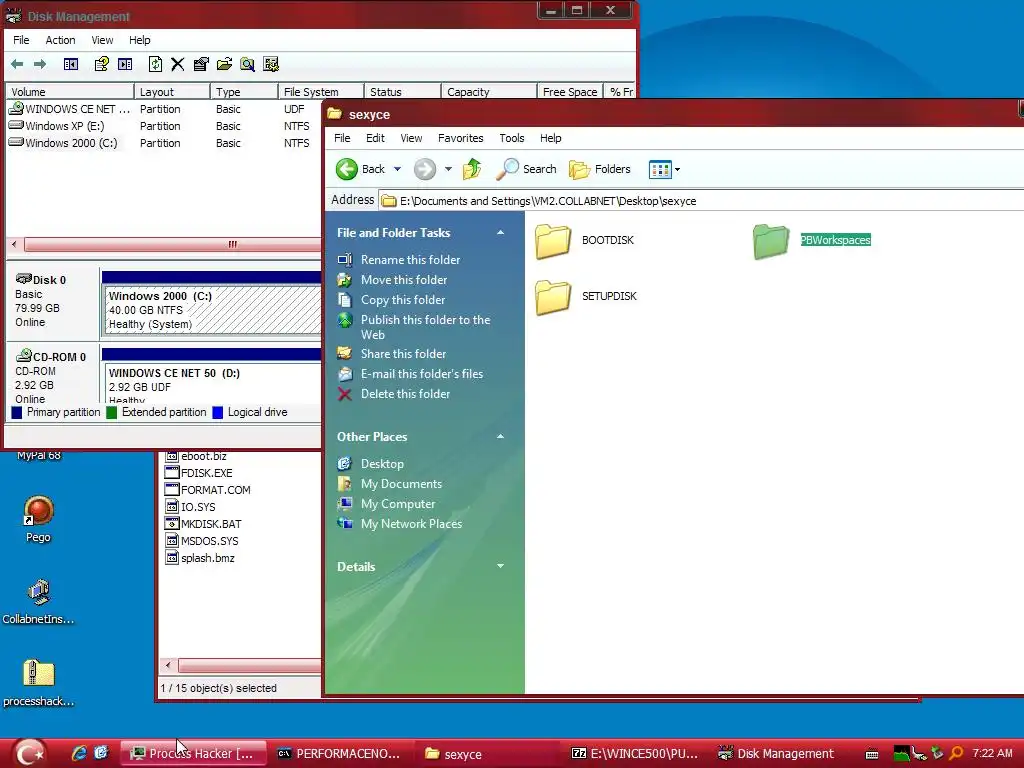Go Back in sexyce Explorer window
Viewport: 1024px width, 768px height.
(360, 169)
